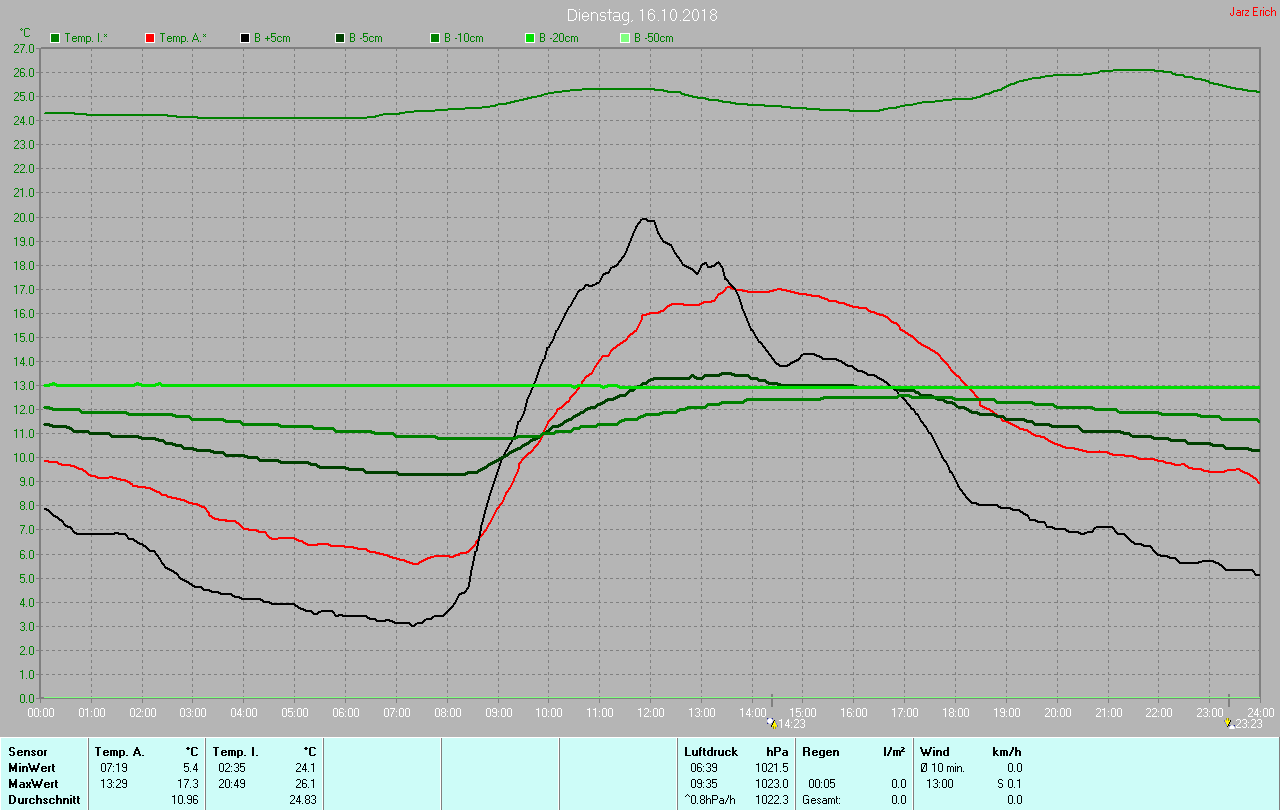Click the "18:00" time axis label
Image resolution: width=1280 pixels, height=810 pixels.
[955, 713]
